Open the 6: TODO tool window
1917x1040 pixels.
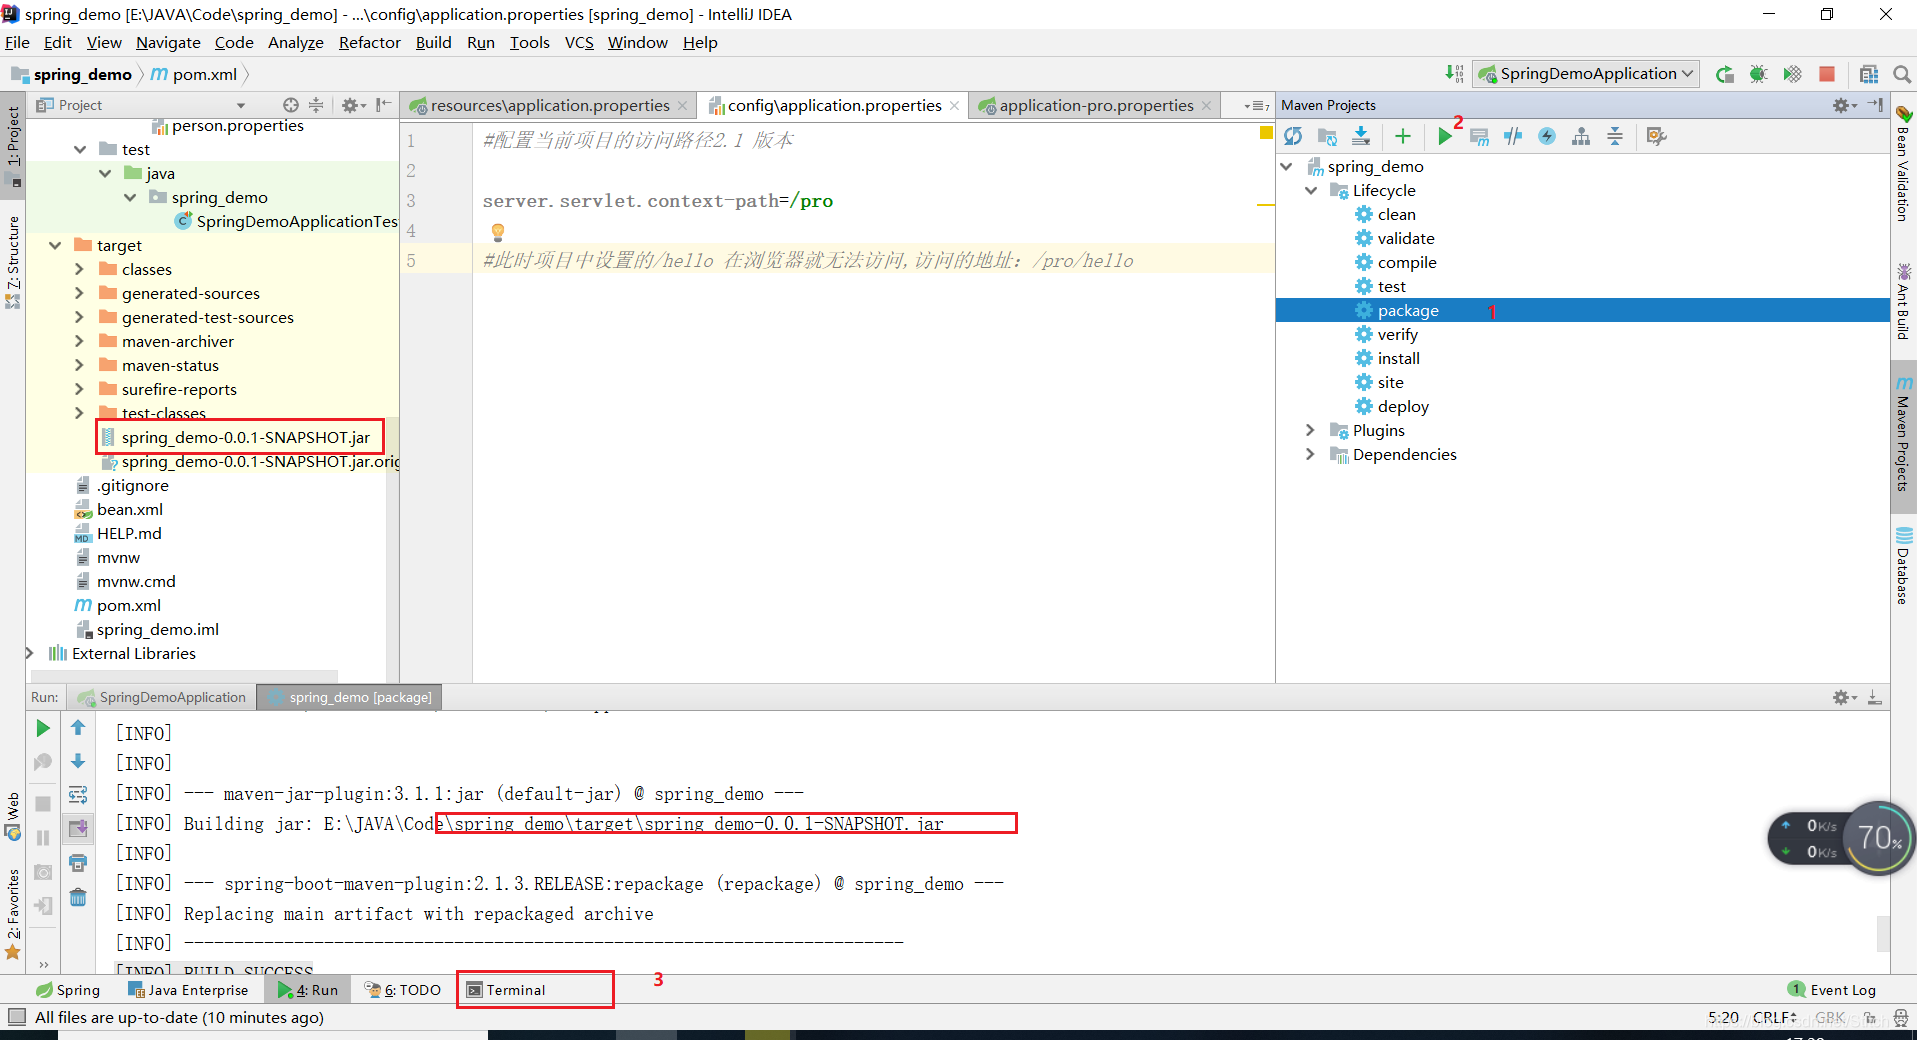(x=402, y=990)
